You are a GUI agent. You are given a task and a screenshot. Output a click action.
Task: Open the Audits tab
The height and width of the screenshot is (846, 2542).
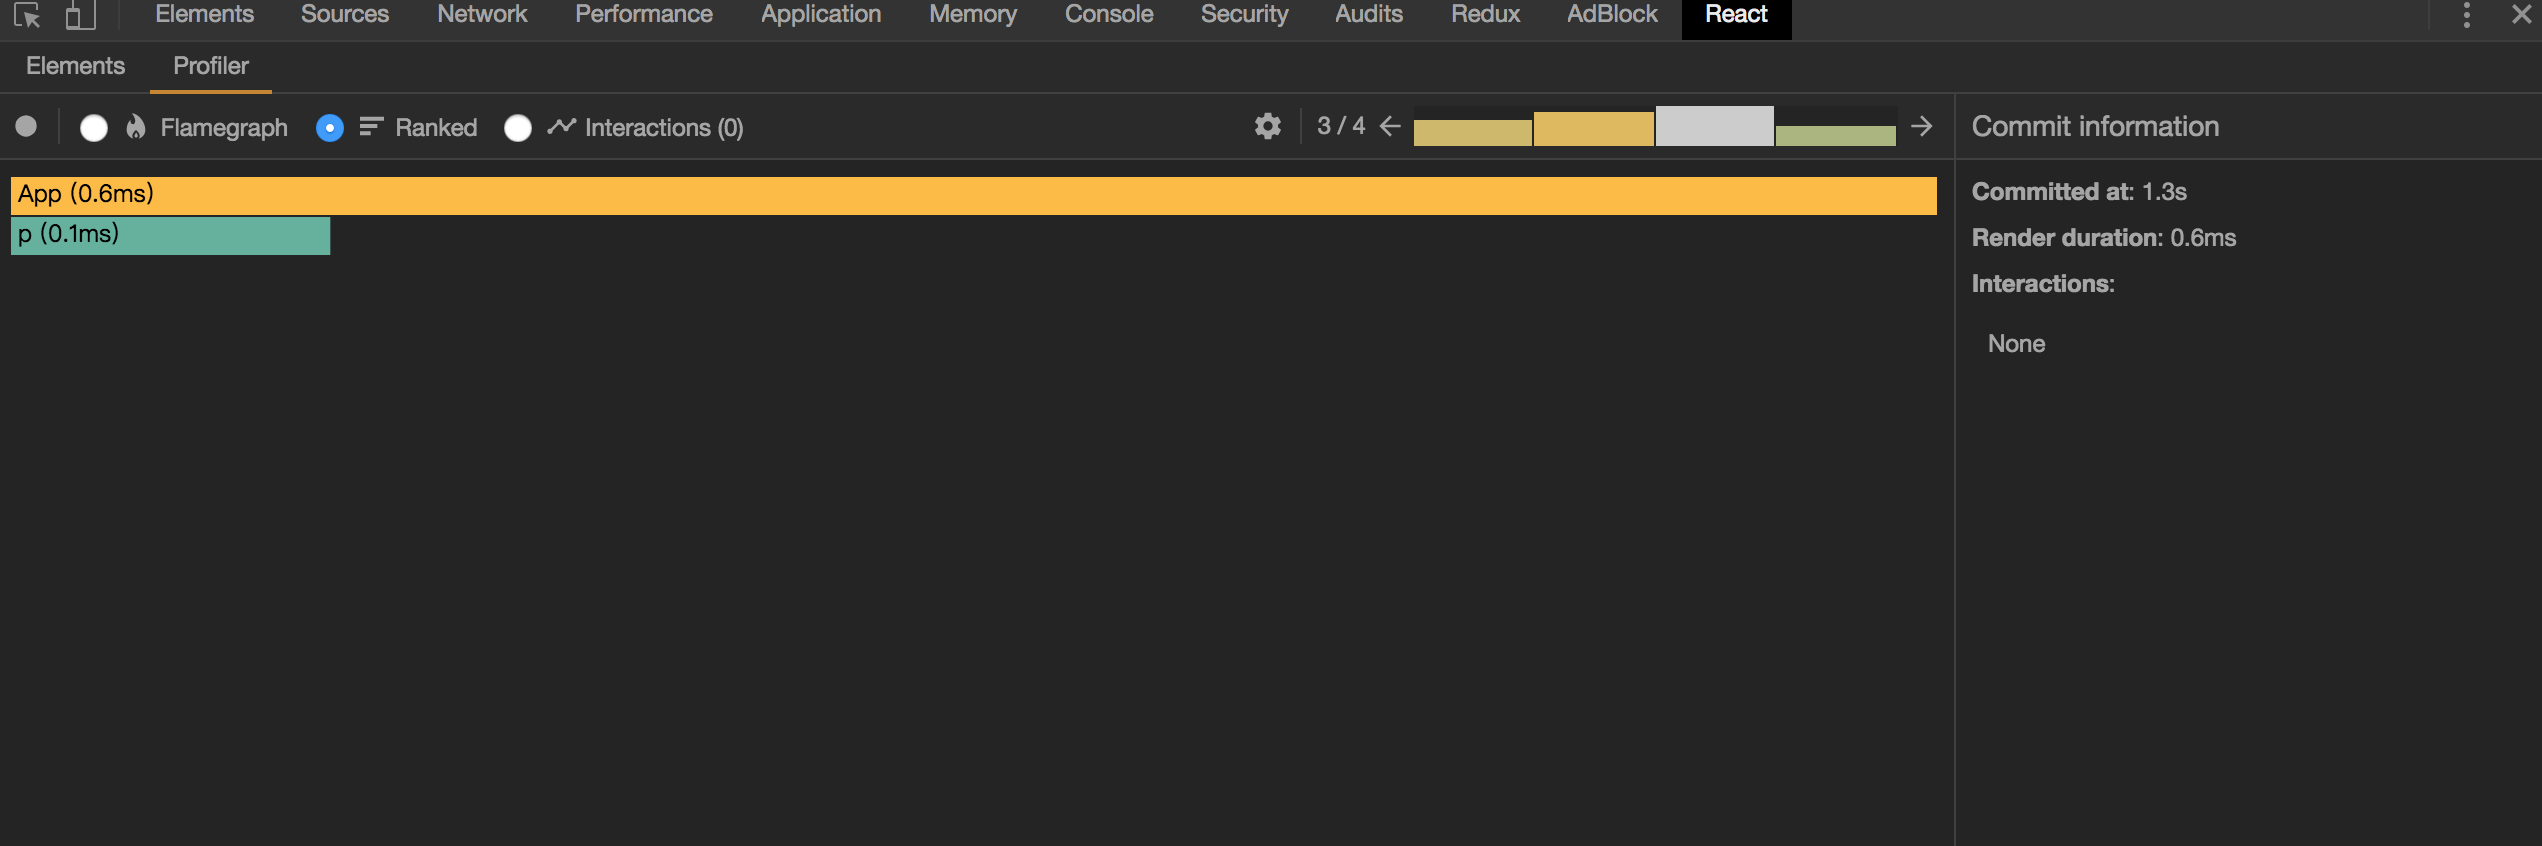click(x=1369, y=14)
